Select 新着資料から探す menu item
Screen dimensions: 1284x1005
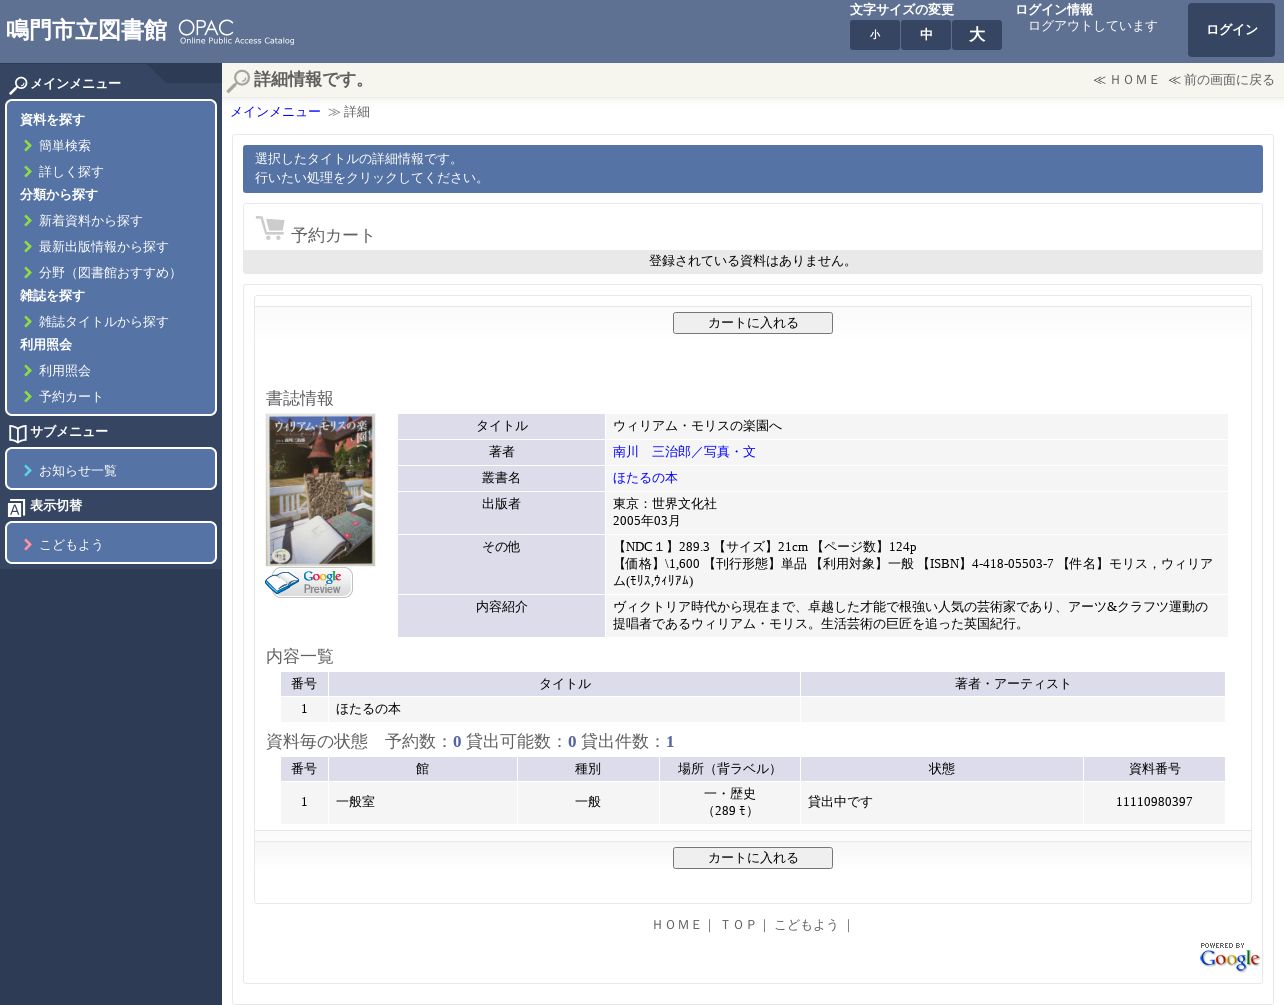[90, 221]
